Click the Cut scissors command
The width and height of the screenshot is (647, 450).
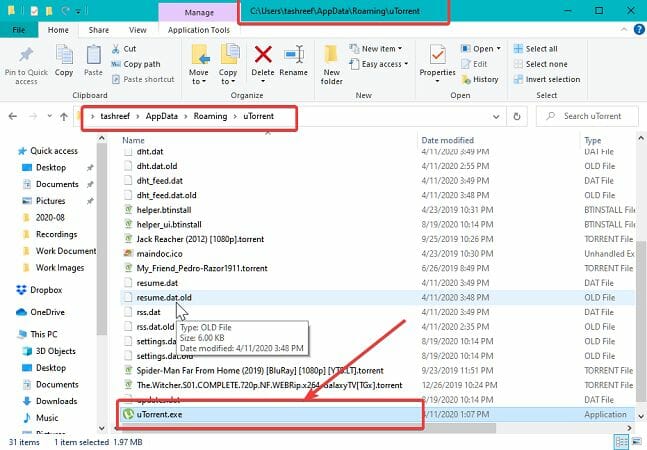(123, 49)
